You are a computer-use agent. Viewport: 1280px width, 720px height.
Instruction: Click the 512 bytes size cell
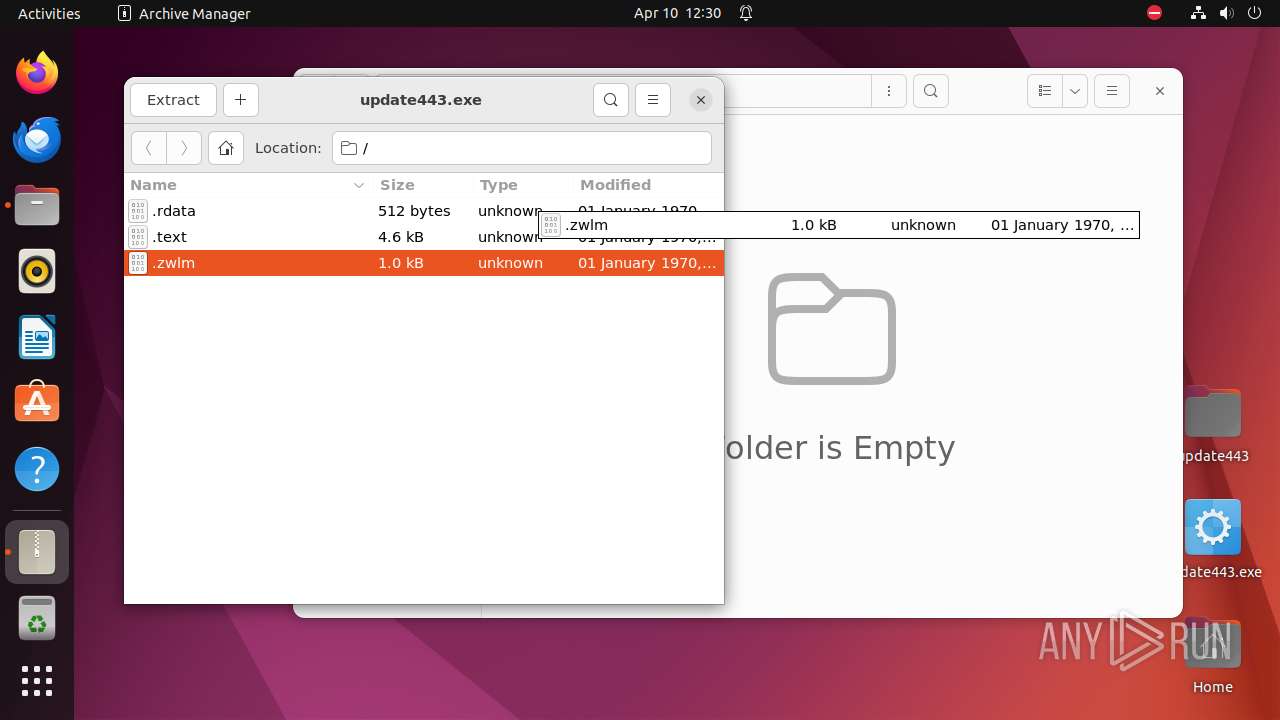click(x=414, y=211)
